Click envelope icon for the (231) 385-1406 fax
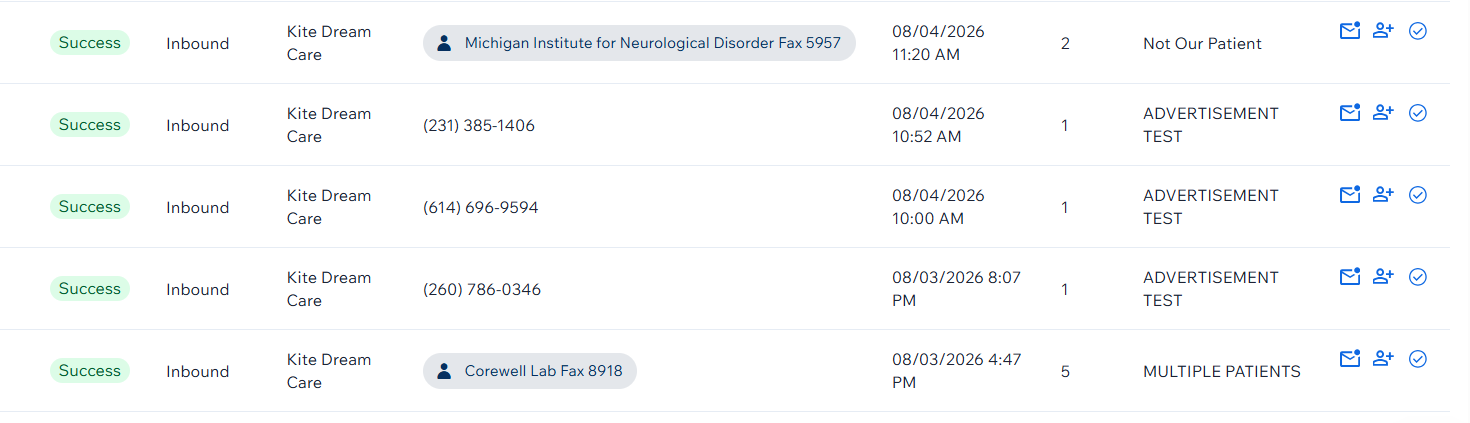Viewport: 1470px width, 423px height. [x=1350, y=113]
